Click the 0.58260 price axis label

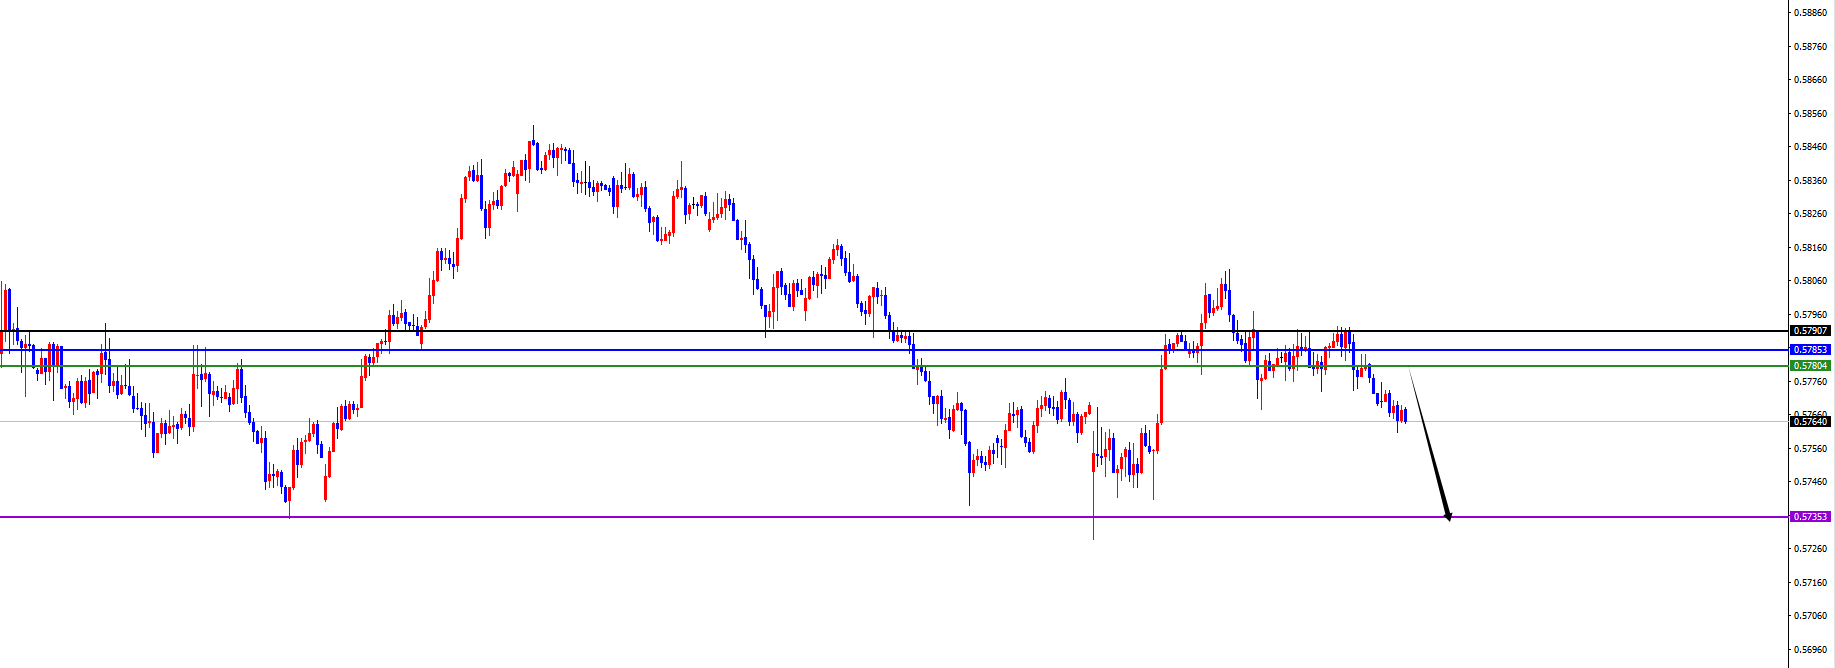tap(1811, 214)
